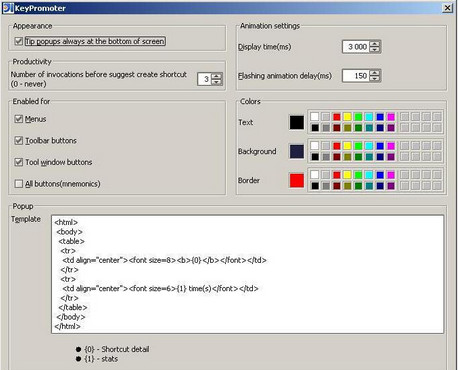Pick dark gray in the Border color palette

(x=326, y=186)
